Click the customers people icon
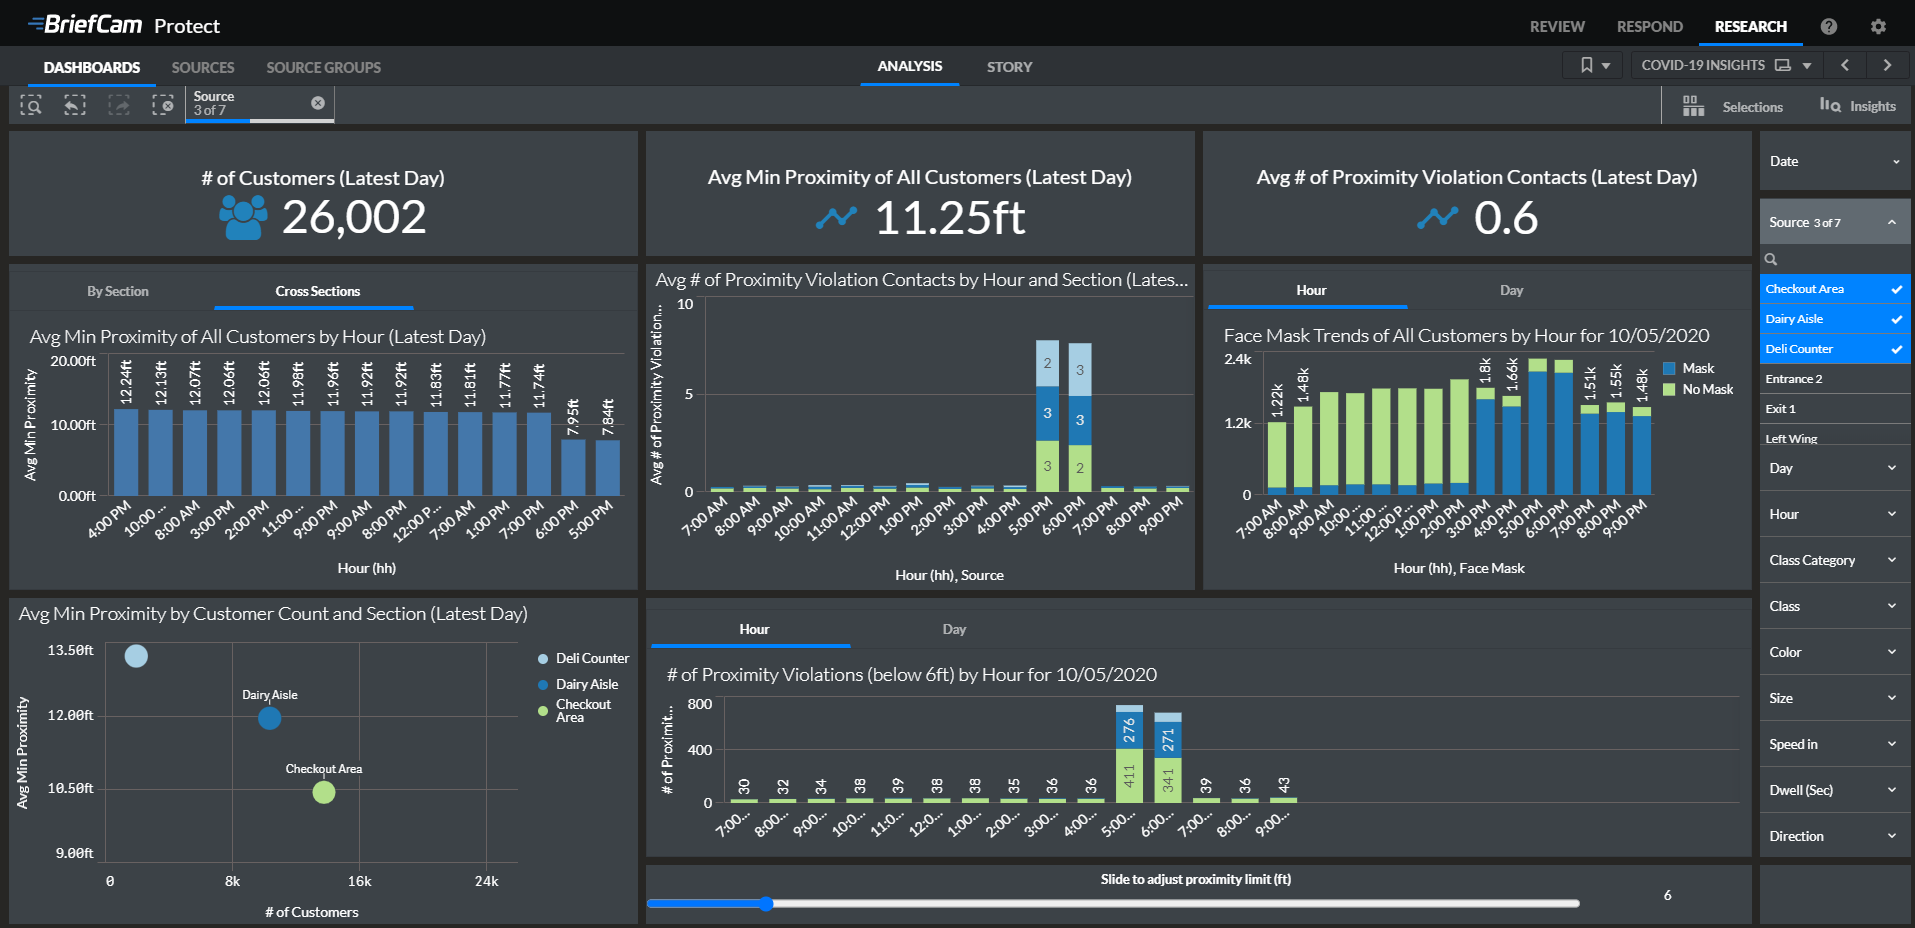Viewport: 1915px width, 928px height. coord(243,217)
